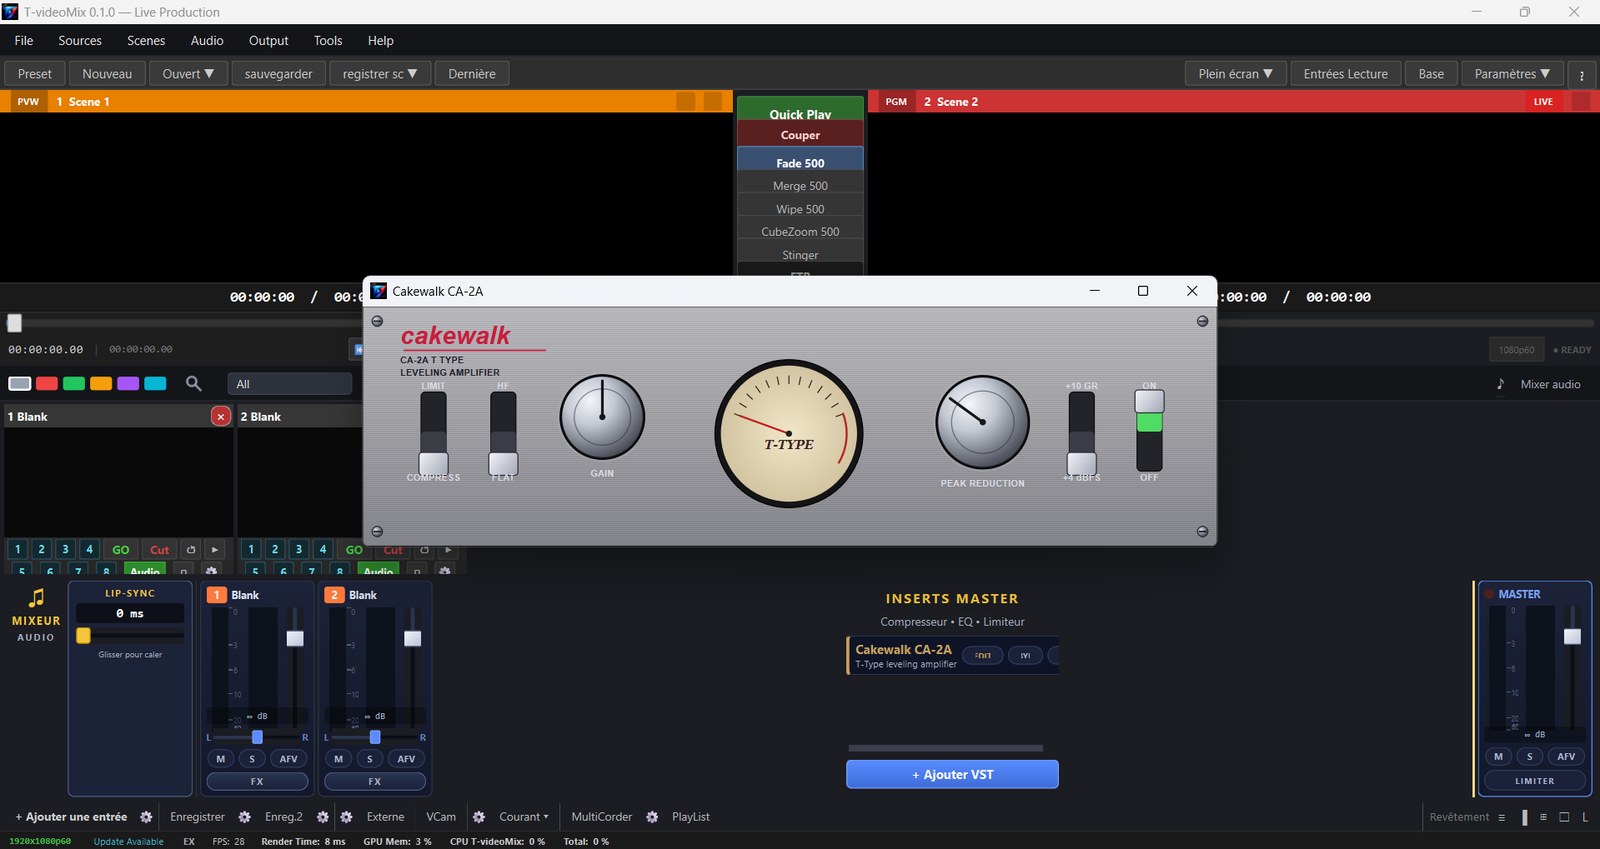Image resolution: width=1600 pixels, height=849 pixels.
Task: Open the Sources menu
Action: tap(80, 41)
